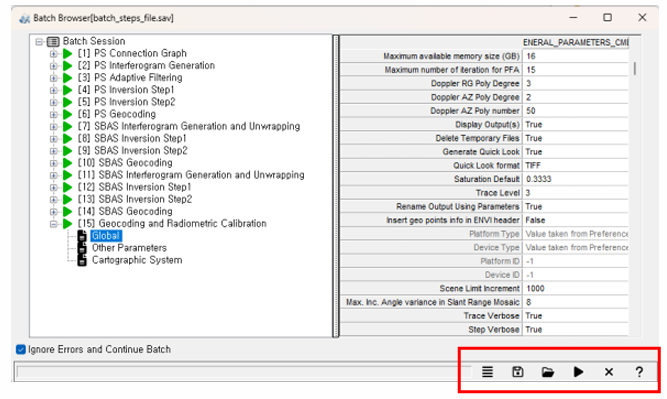Select the Global parameters item

coord(105,236)
